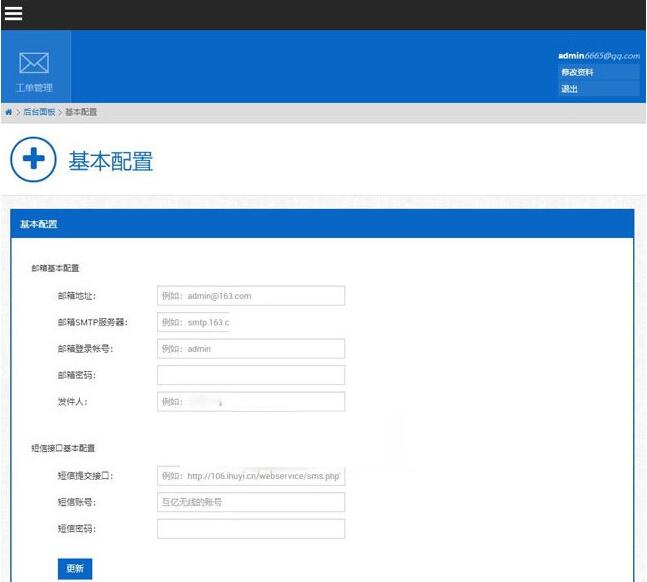Click the home icon in the breadcrumb
The width and height of the screenshot is (647, 582).
(8, 113)
